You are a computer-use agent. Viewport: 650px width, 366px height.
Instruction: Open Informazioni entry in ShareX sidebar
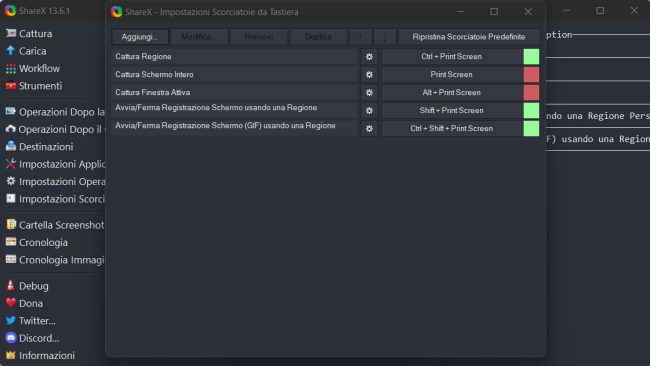click(47, 356)
